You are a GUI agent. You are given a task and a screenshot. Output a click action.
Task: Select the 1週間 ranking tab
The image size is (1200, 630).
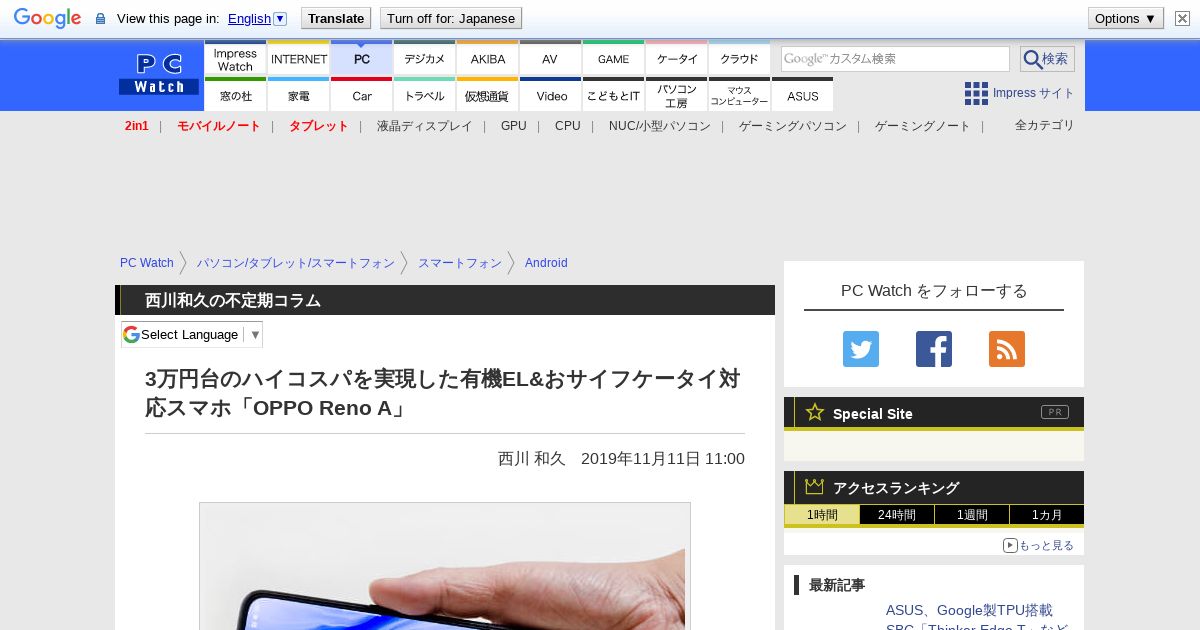click(972, 515)
